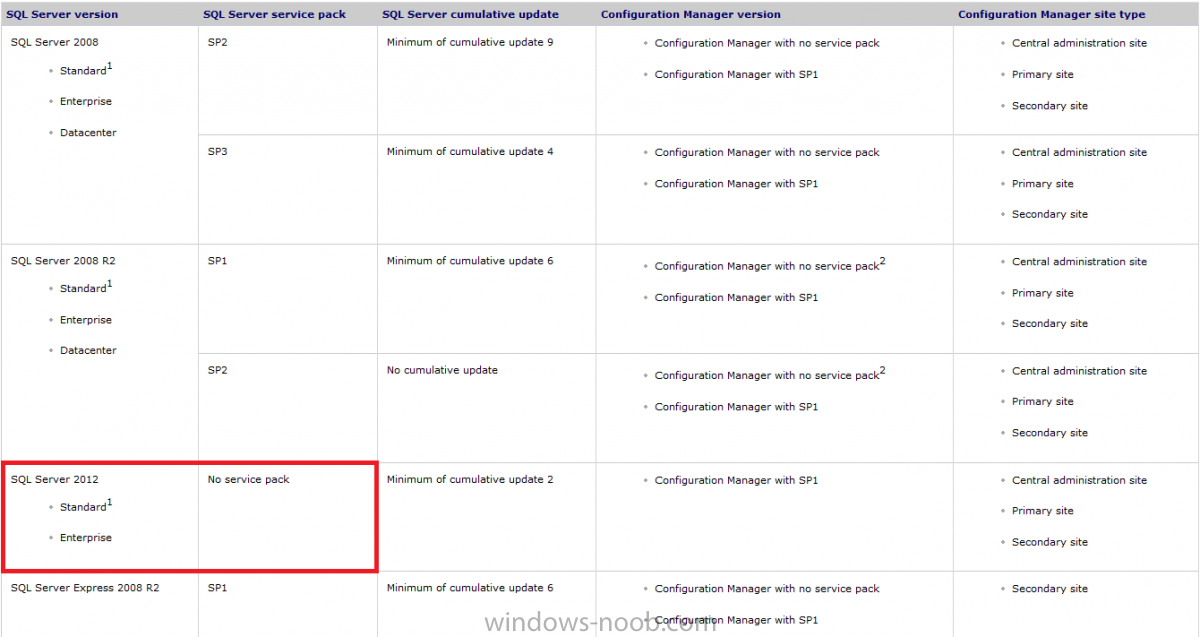Click cumulative update 6 in 2008 R2 row
This screenshot has height=637, width=1200.
point(470,261)
